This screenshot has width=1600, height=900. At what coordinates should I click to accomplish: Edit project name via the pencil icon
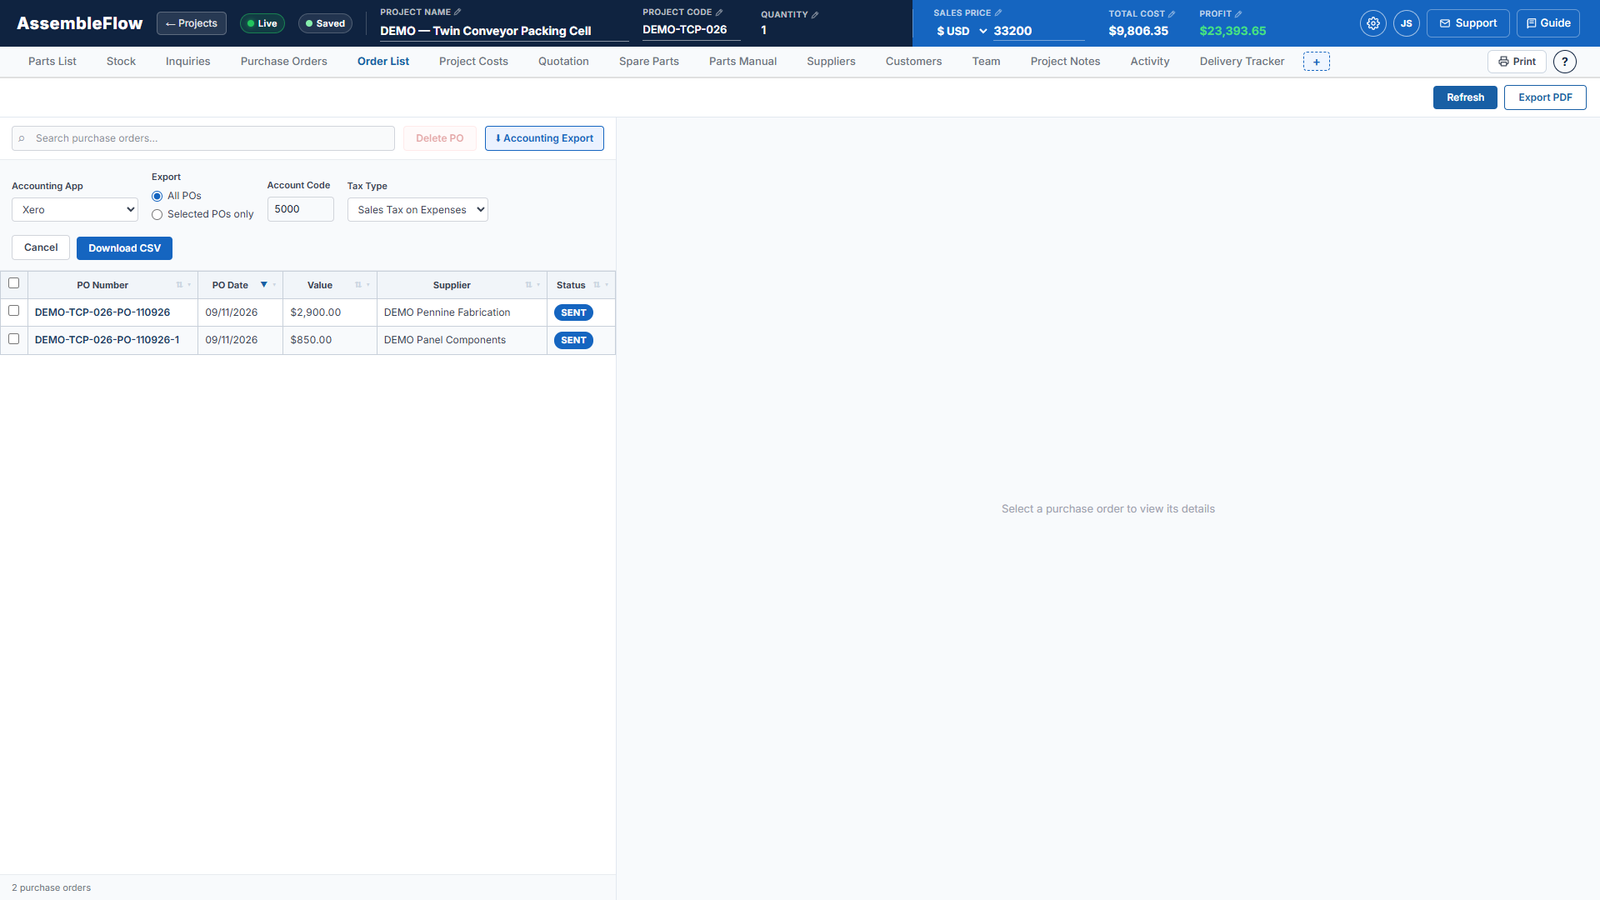pyautogui.click(x=458, y=12)
